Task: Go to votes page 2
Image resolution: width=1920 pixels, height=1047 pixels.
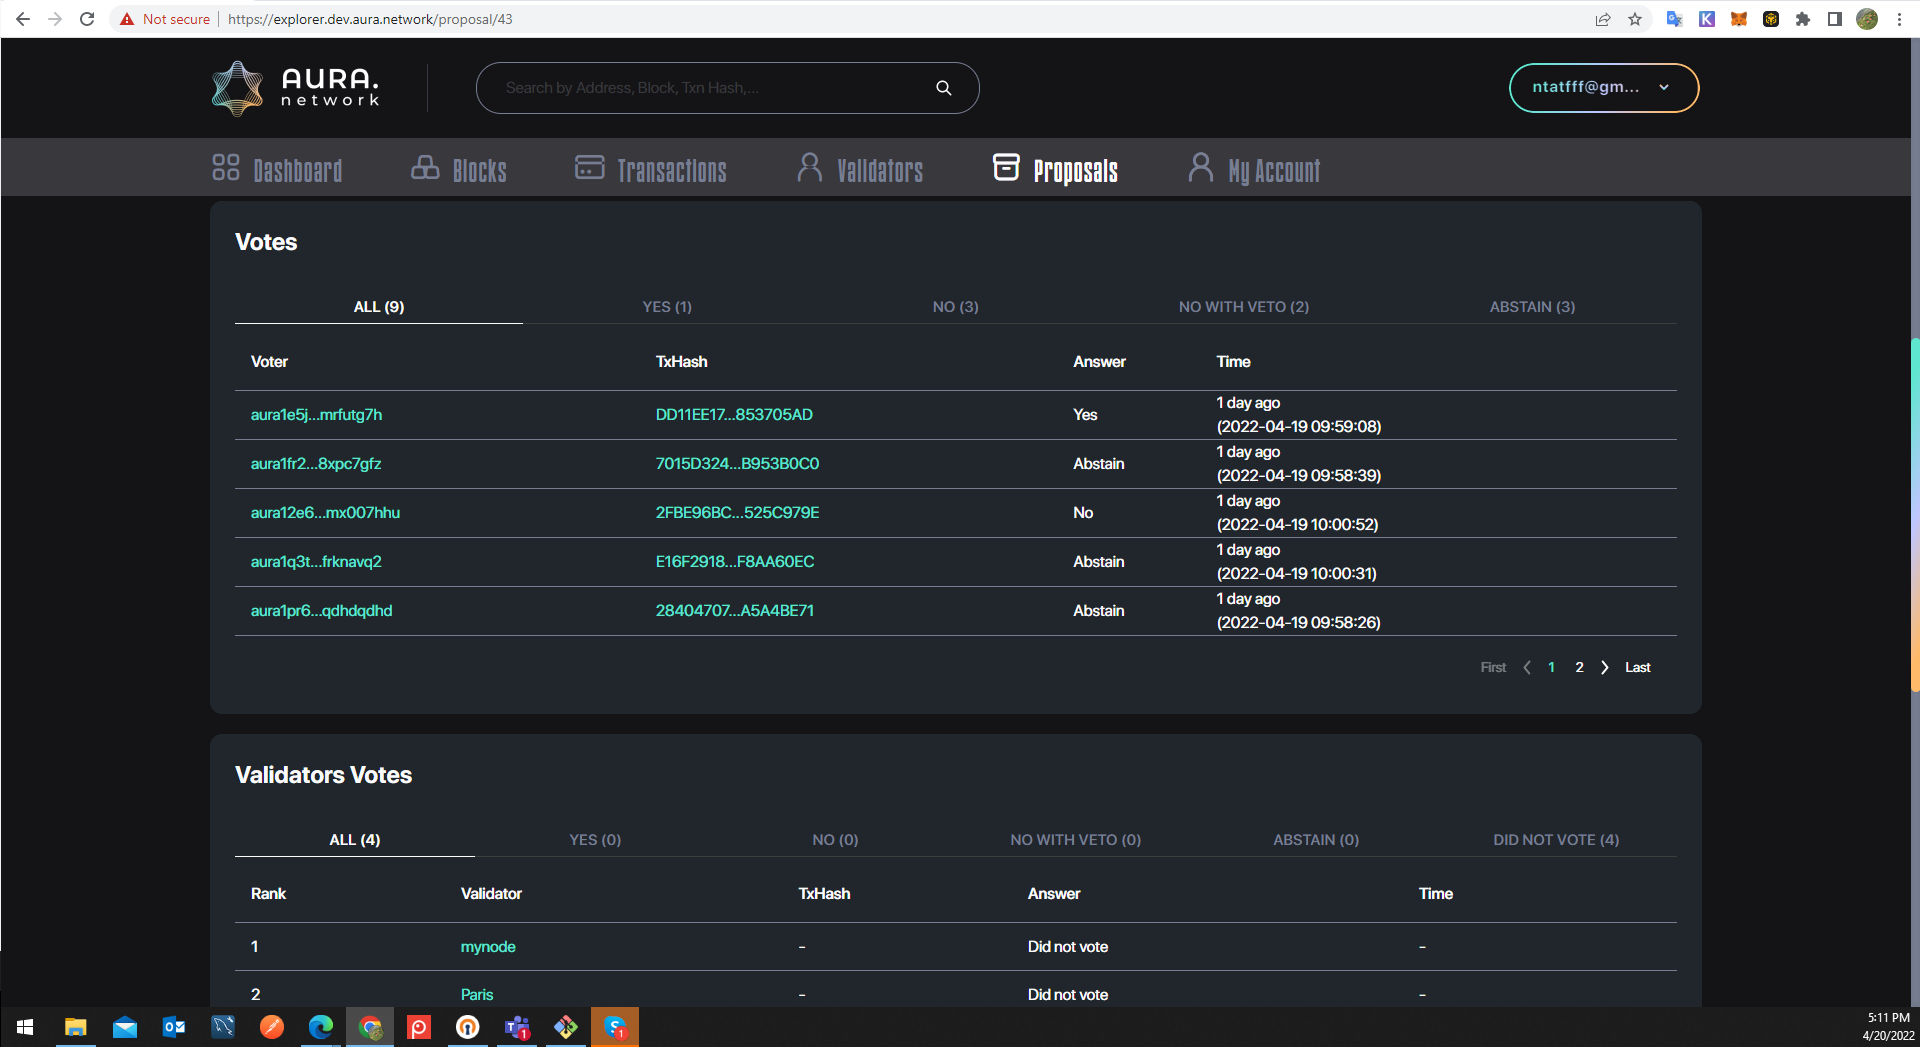Action: 1579,667
